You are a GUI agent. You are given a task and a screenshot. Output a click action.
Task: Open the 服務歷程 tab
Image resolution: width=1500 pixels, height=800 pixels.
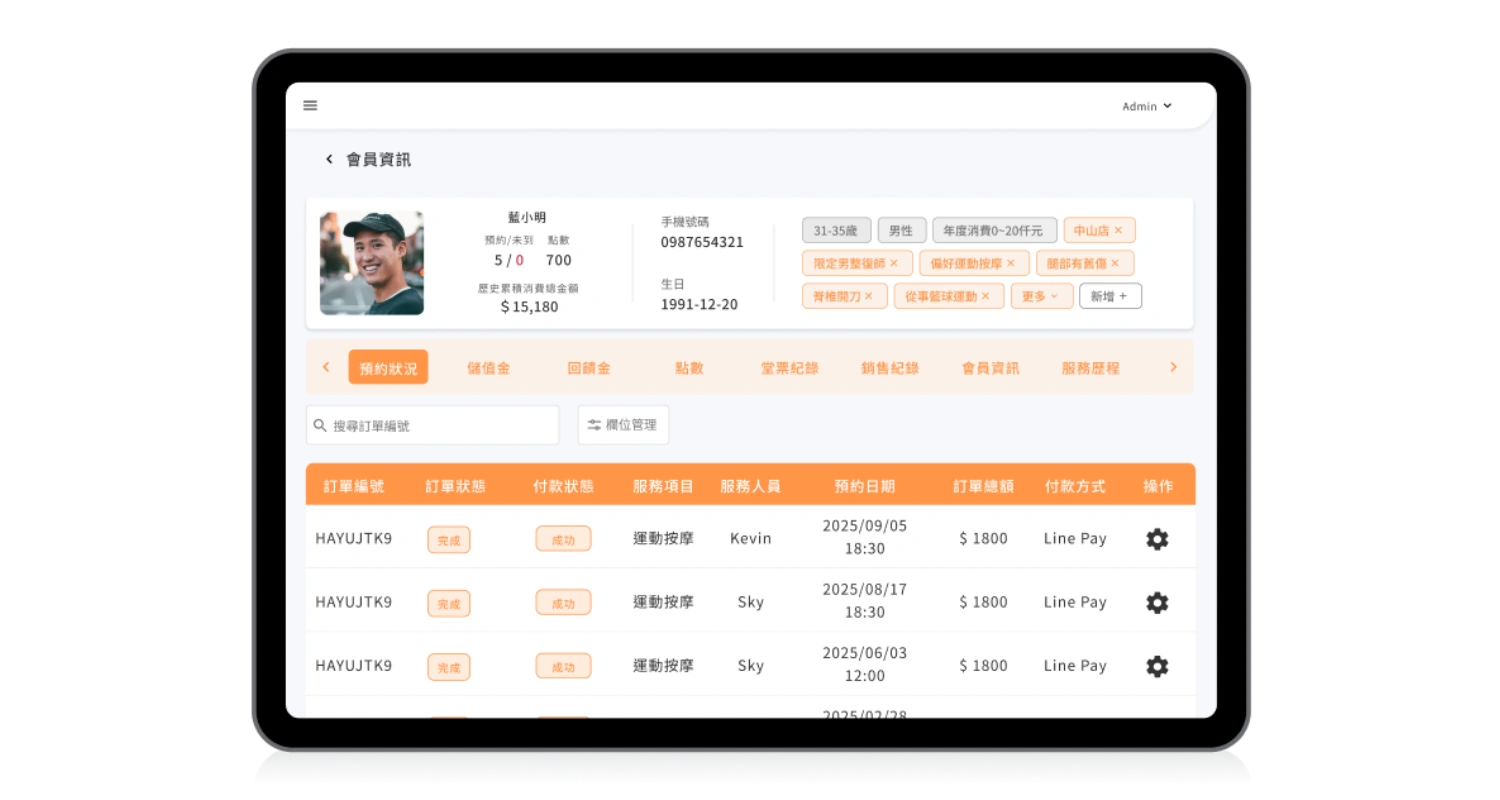1090,367
